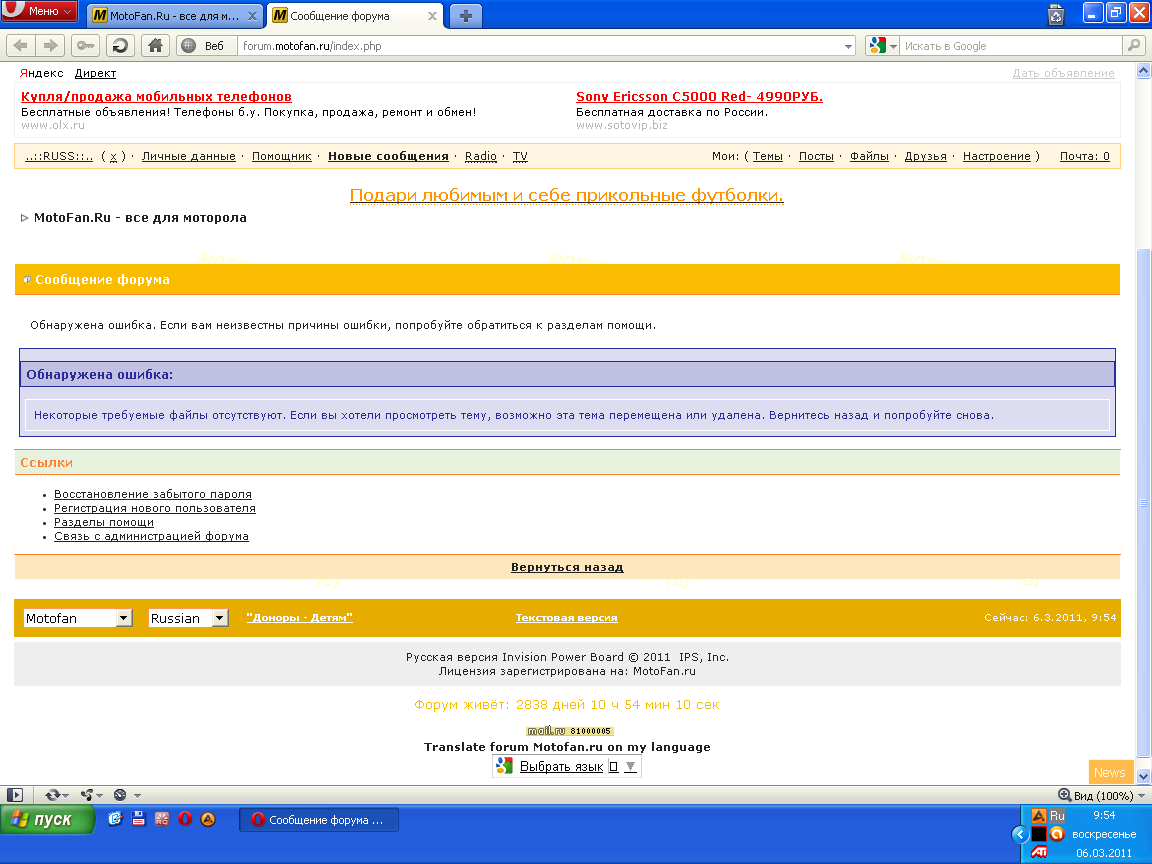
Task: Click the Веб globe badge in address bar
Action: (206, 46)
